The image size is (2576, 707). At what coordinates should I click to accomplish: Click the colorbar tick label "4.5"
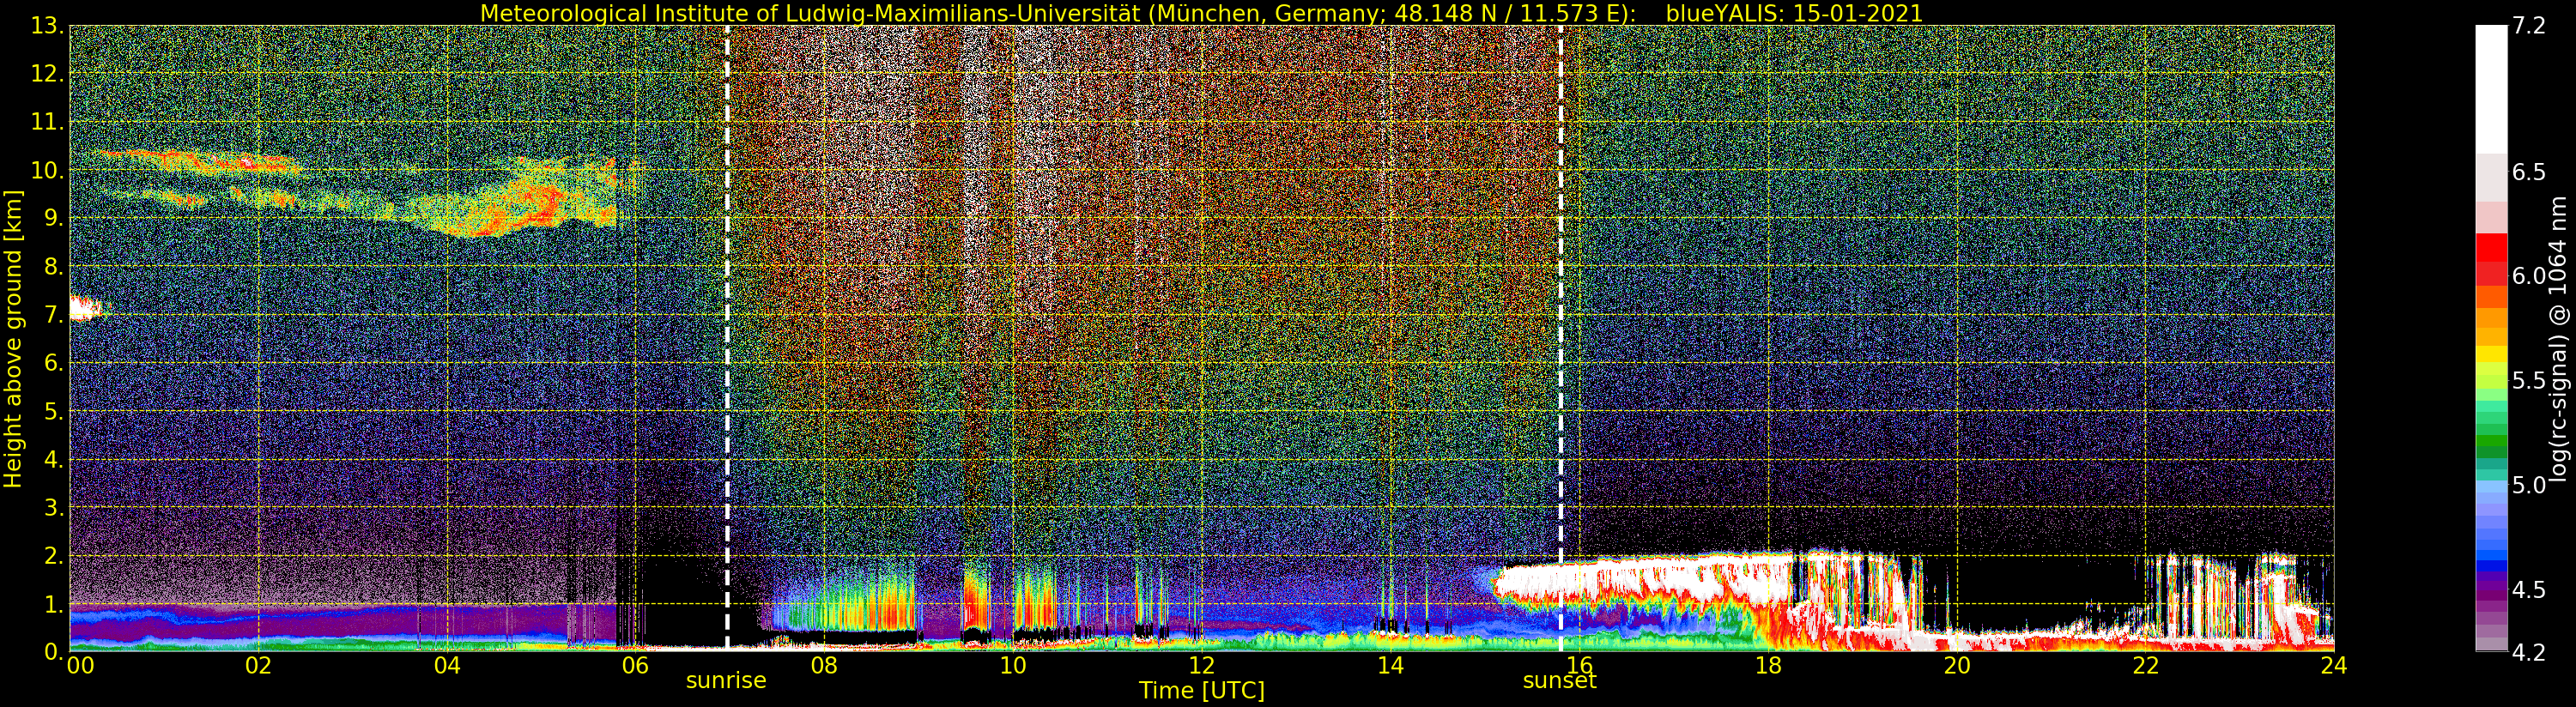point(2529,590)
